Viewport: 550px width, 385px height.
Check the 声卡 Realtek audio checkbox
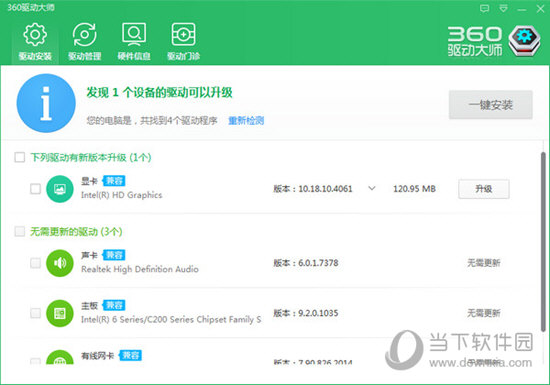[35, 263]
